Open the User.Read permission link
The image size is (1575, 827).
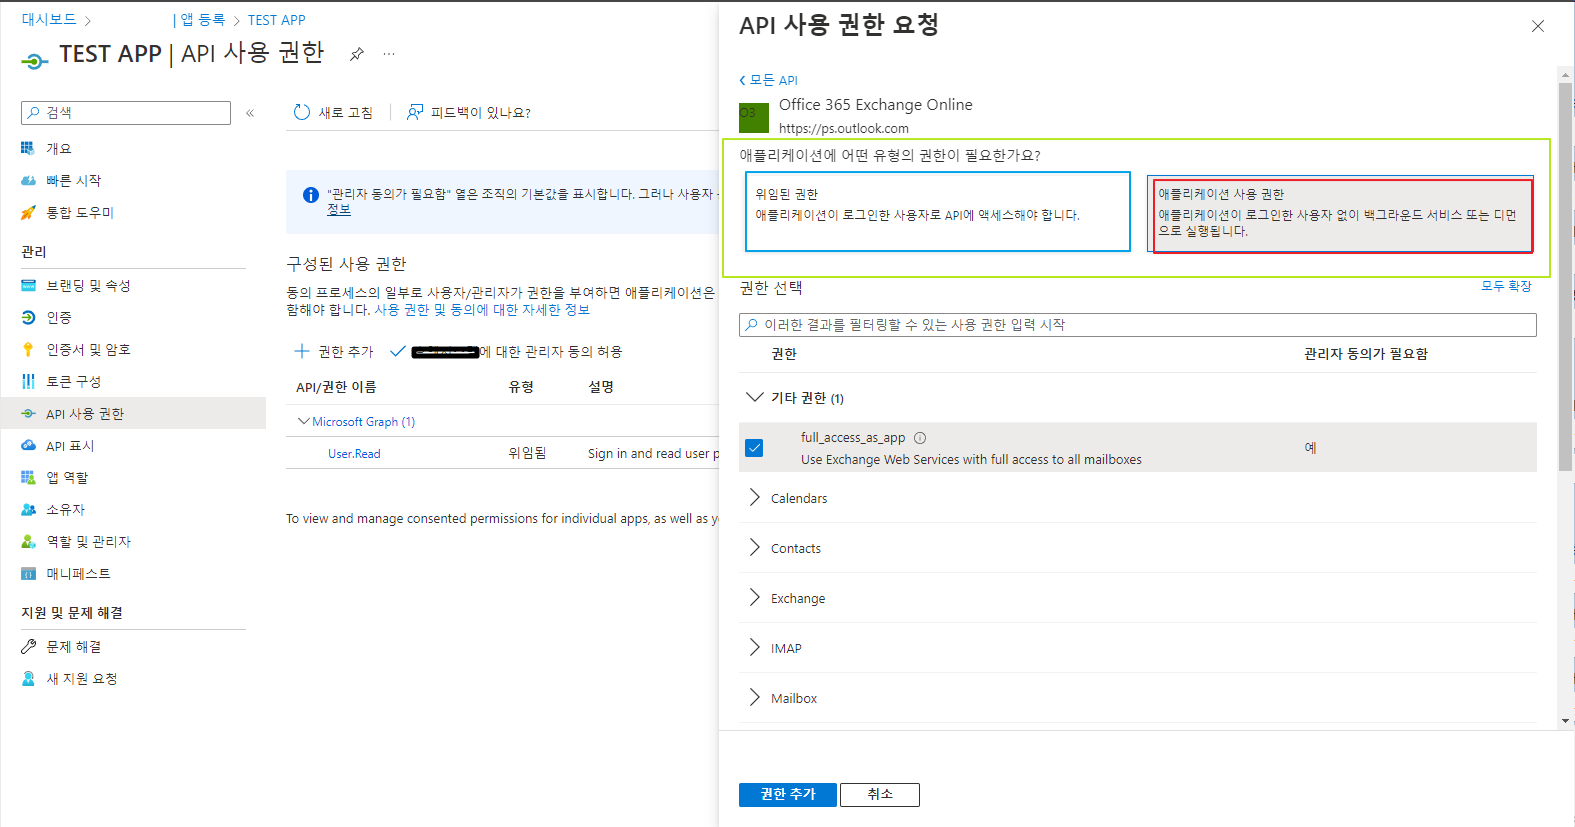tap(354, 454)
